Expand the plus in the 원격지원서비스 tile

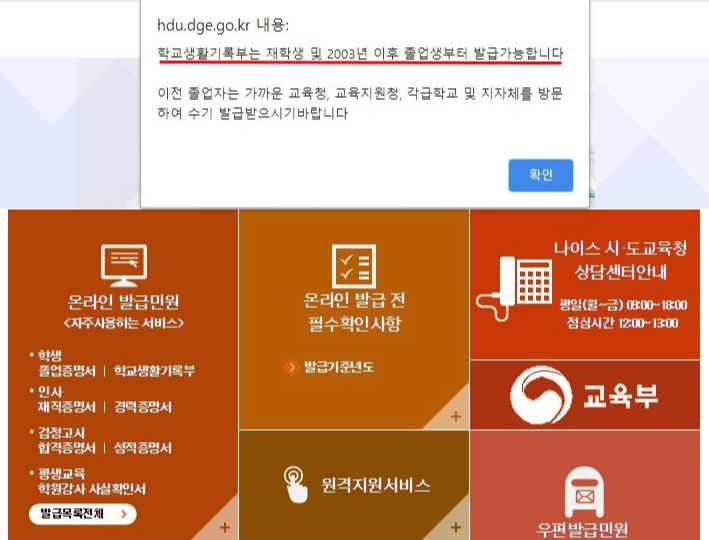coord(456,527)
